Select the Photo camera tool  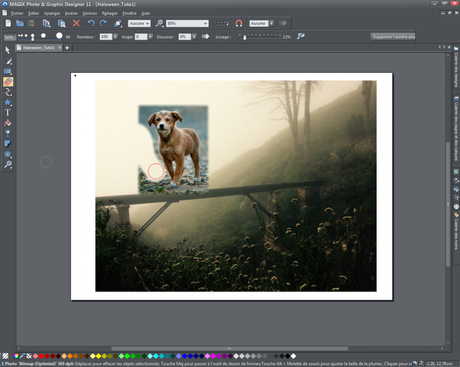8,71
